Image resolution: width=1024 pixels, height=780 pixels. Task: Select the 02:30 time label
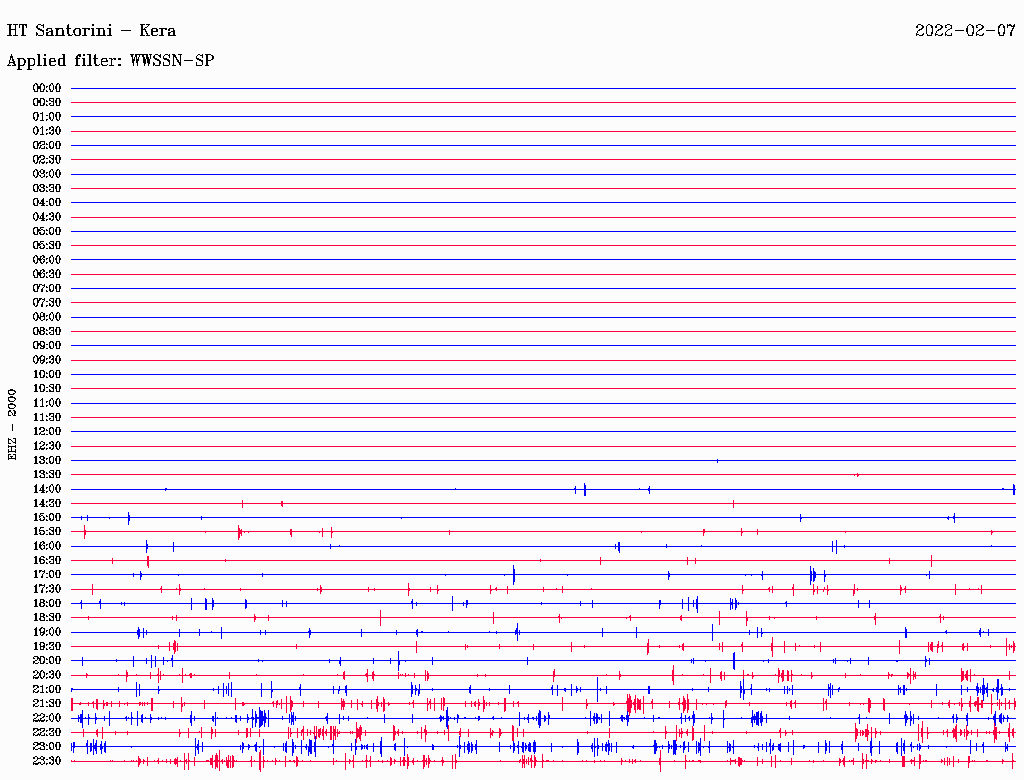tap(46, 159)
